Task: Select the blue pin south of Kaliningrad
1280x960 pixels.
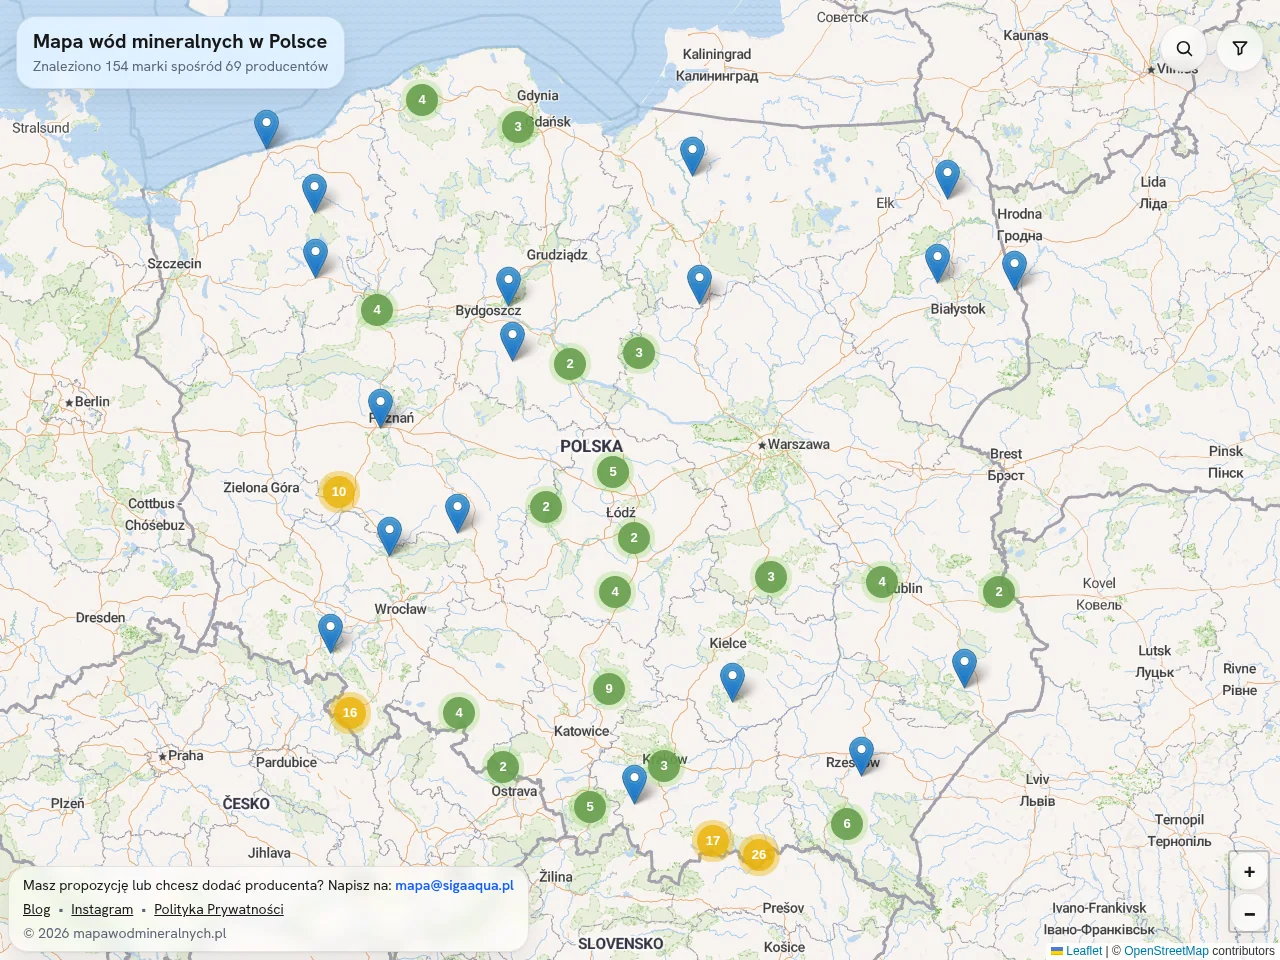Action: [692, 157]
